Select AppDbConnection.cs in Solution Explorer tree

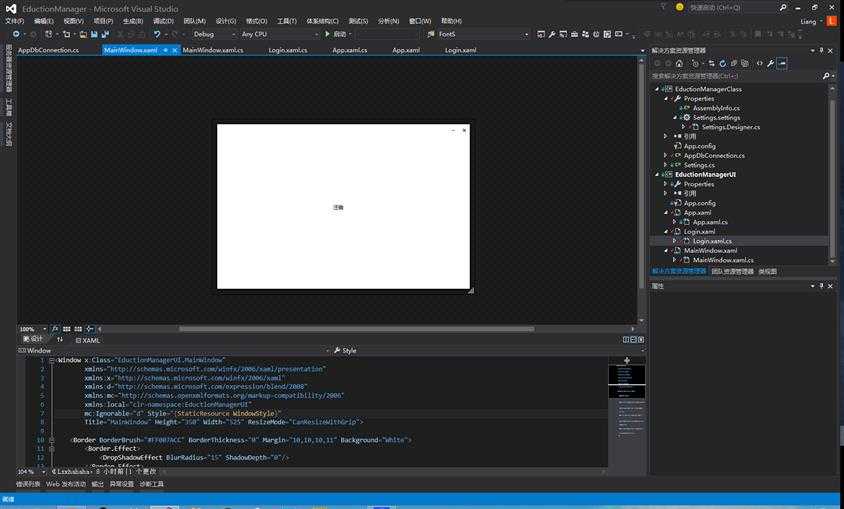[714, 155]
